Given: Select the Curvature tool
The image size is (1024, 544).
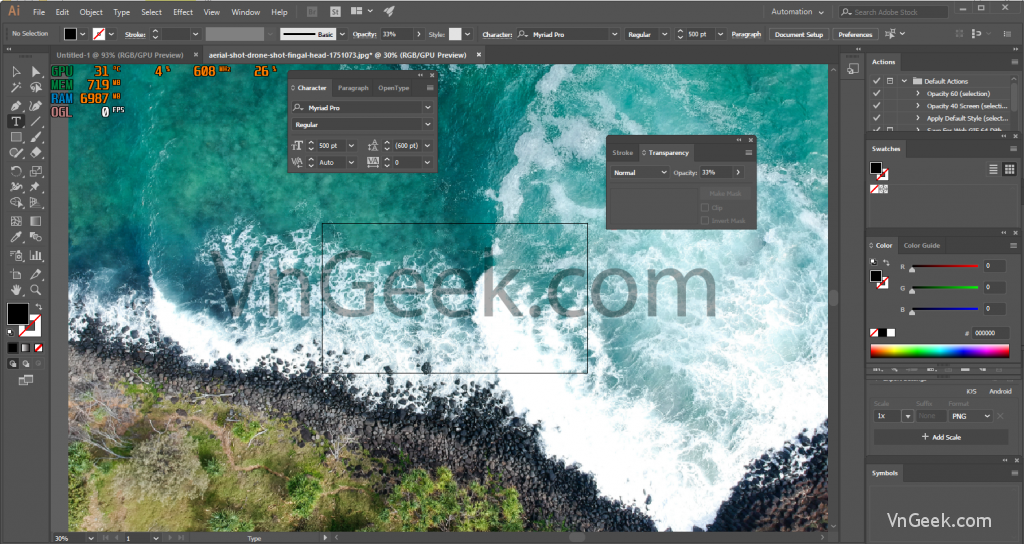Looking at the screenshot, I should tap(36, 106).
